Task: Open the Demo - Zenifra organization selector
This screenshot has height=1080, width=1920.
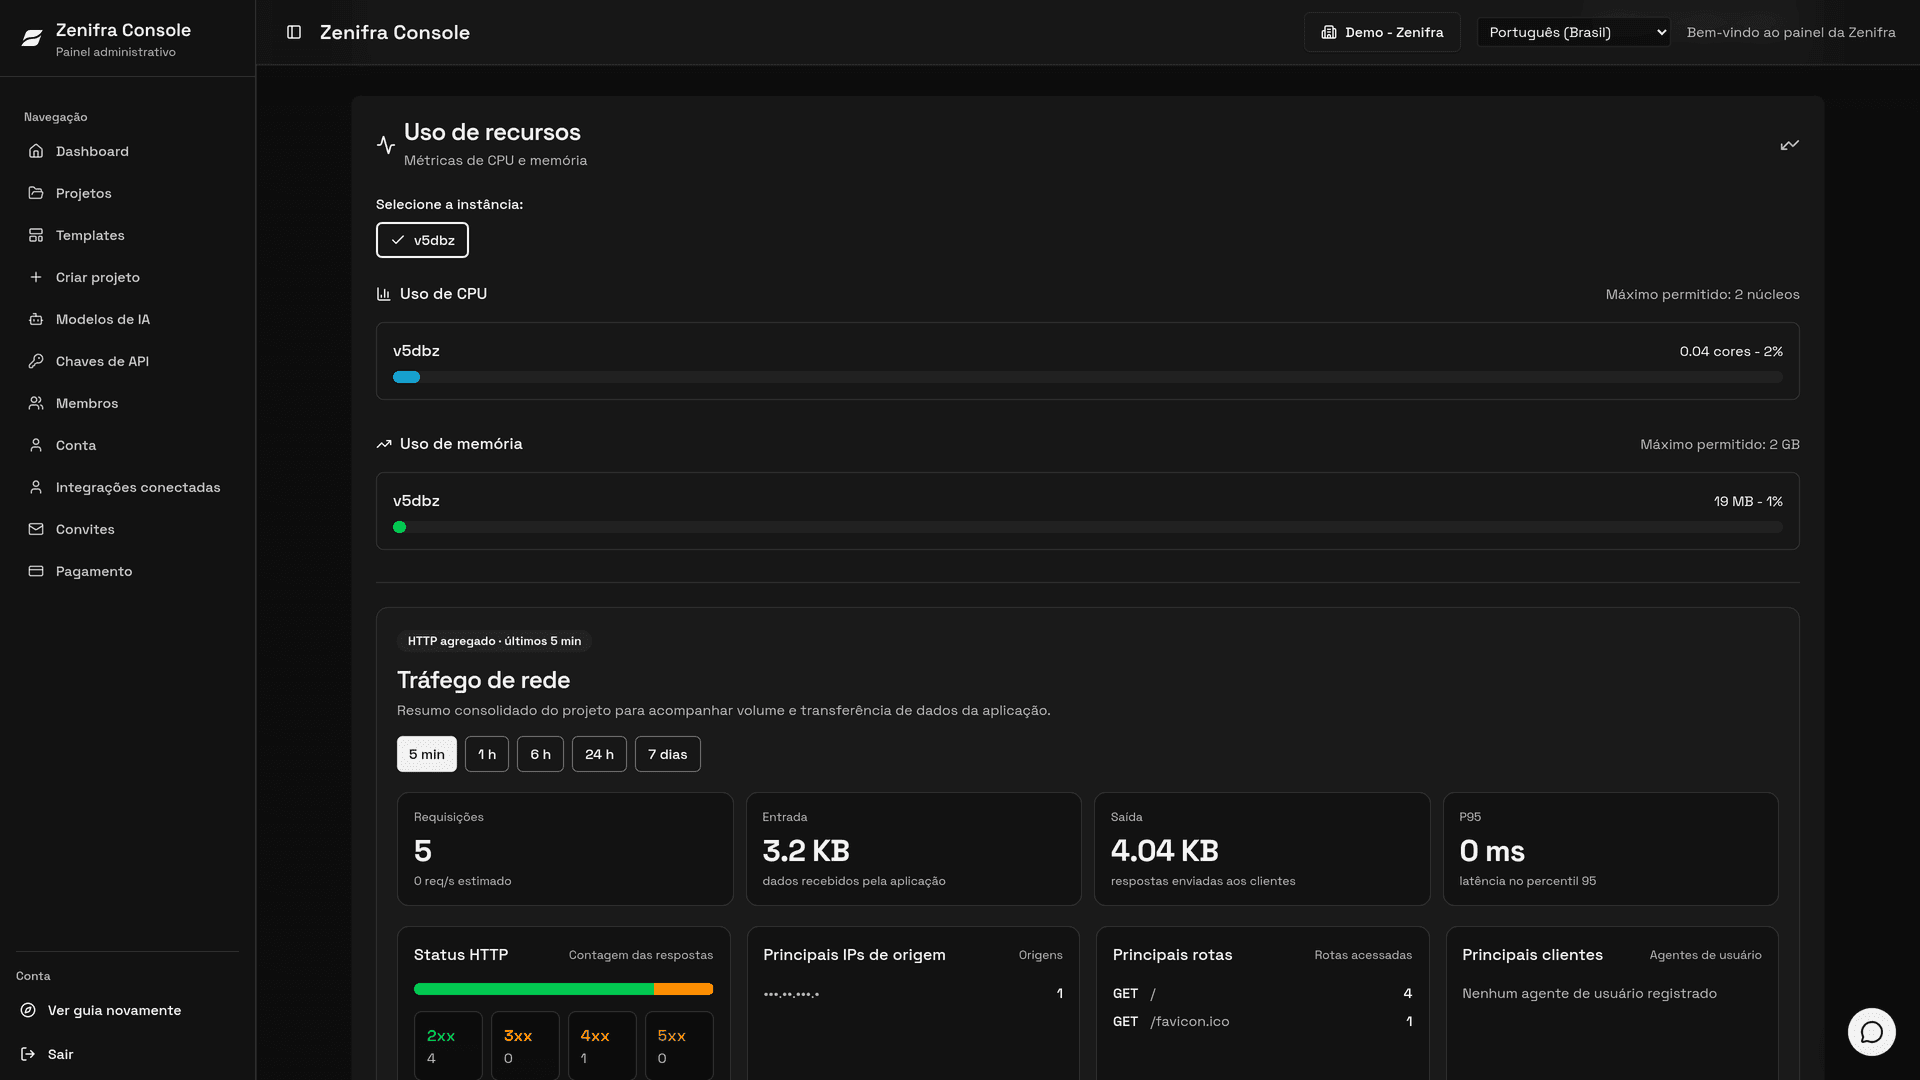Action: pyautogui.click(x=1382, y=32)
